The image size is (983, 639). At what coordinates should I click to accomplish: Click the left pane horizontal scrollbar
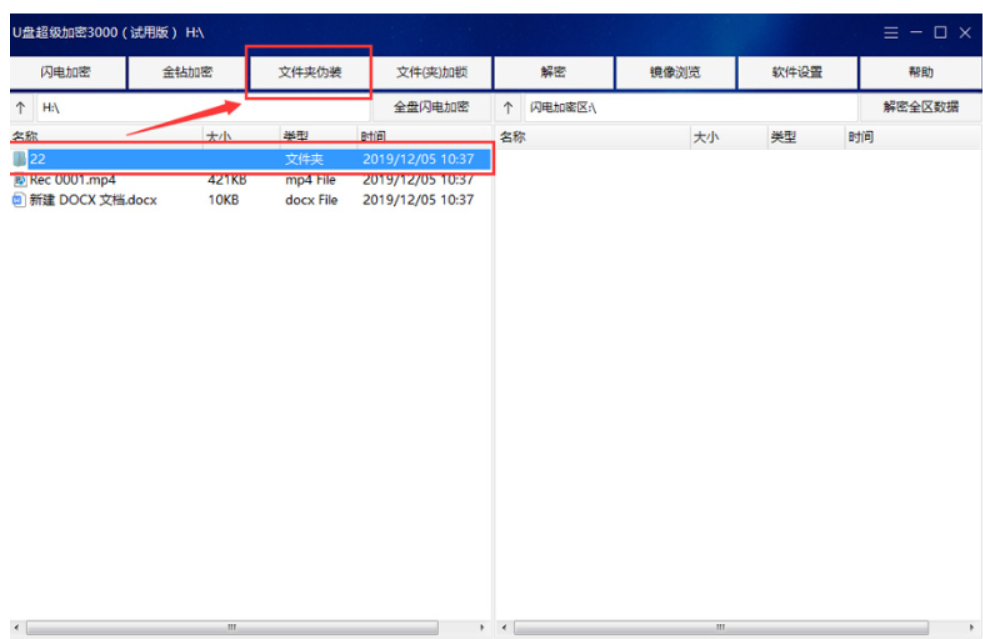(x=231, y=628)
